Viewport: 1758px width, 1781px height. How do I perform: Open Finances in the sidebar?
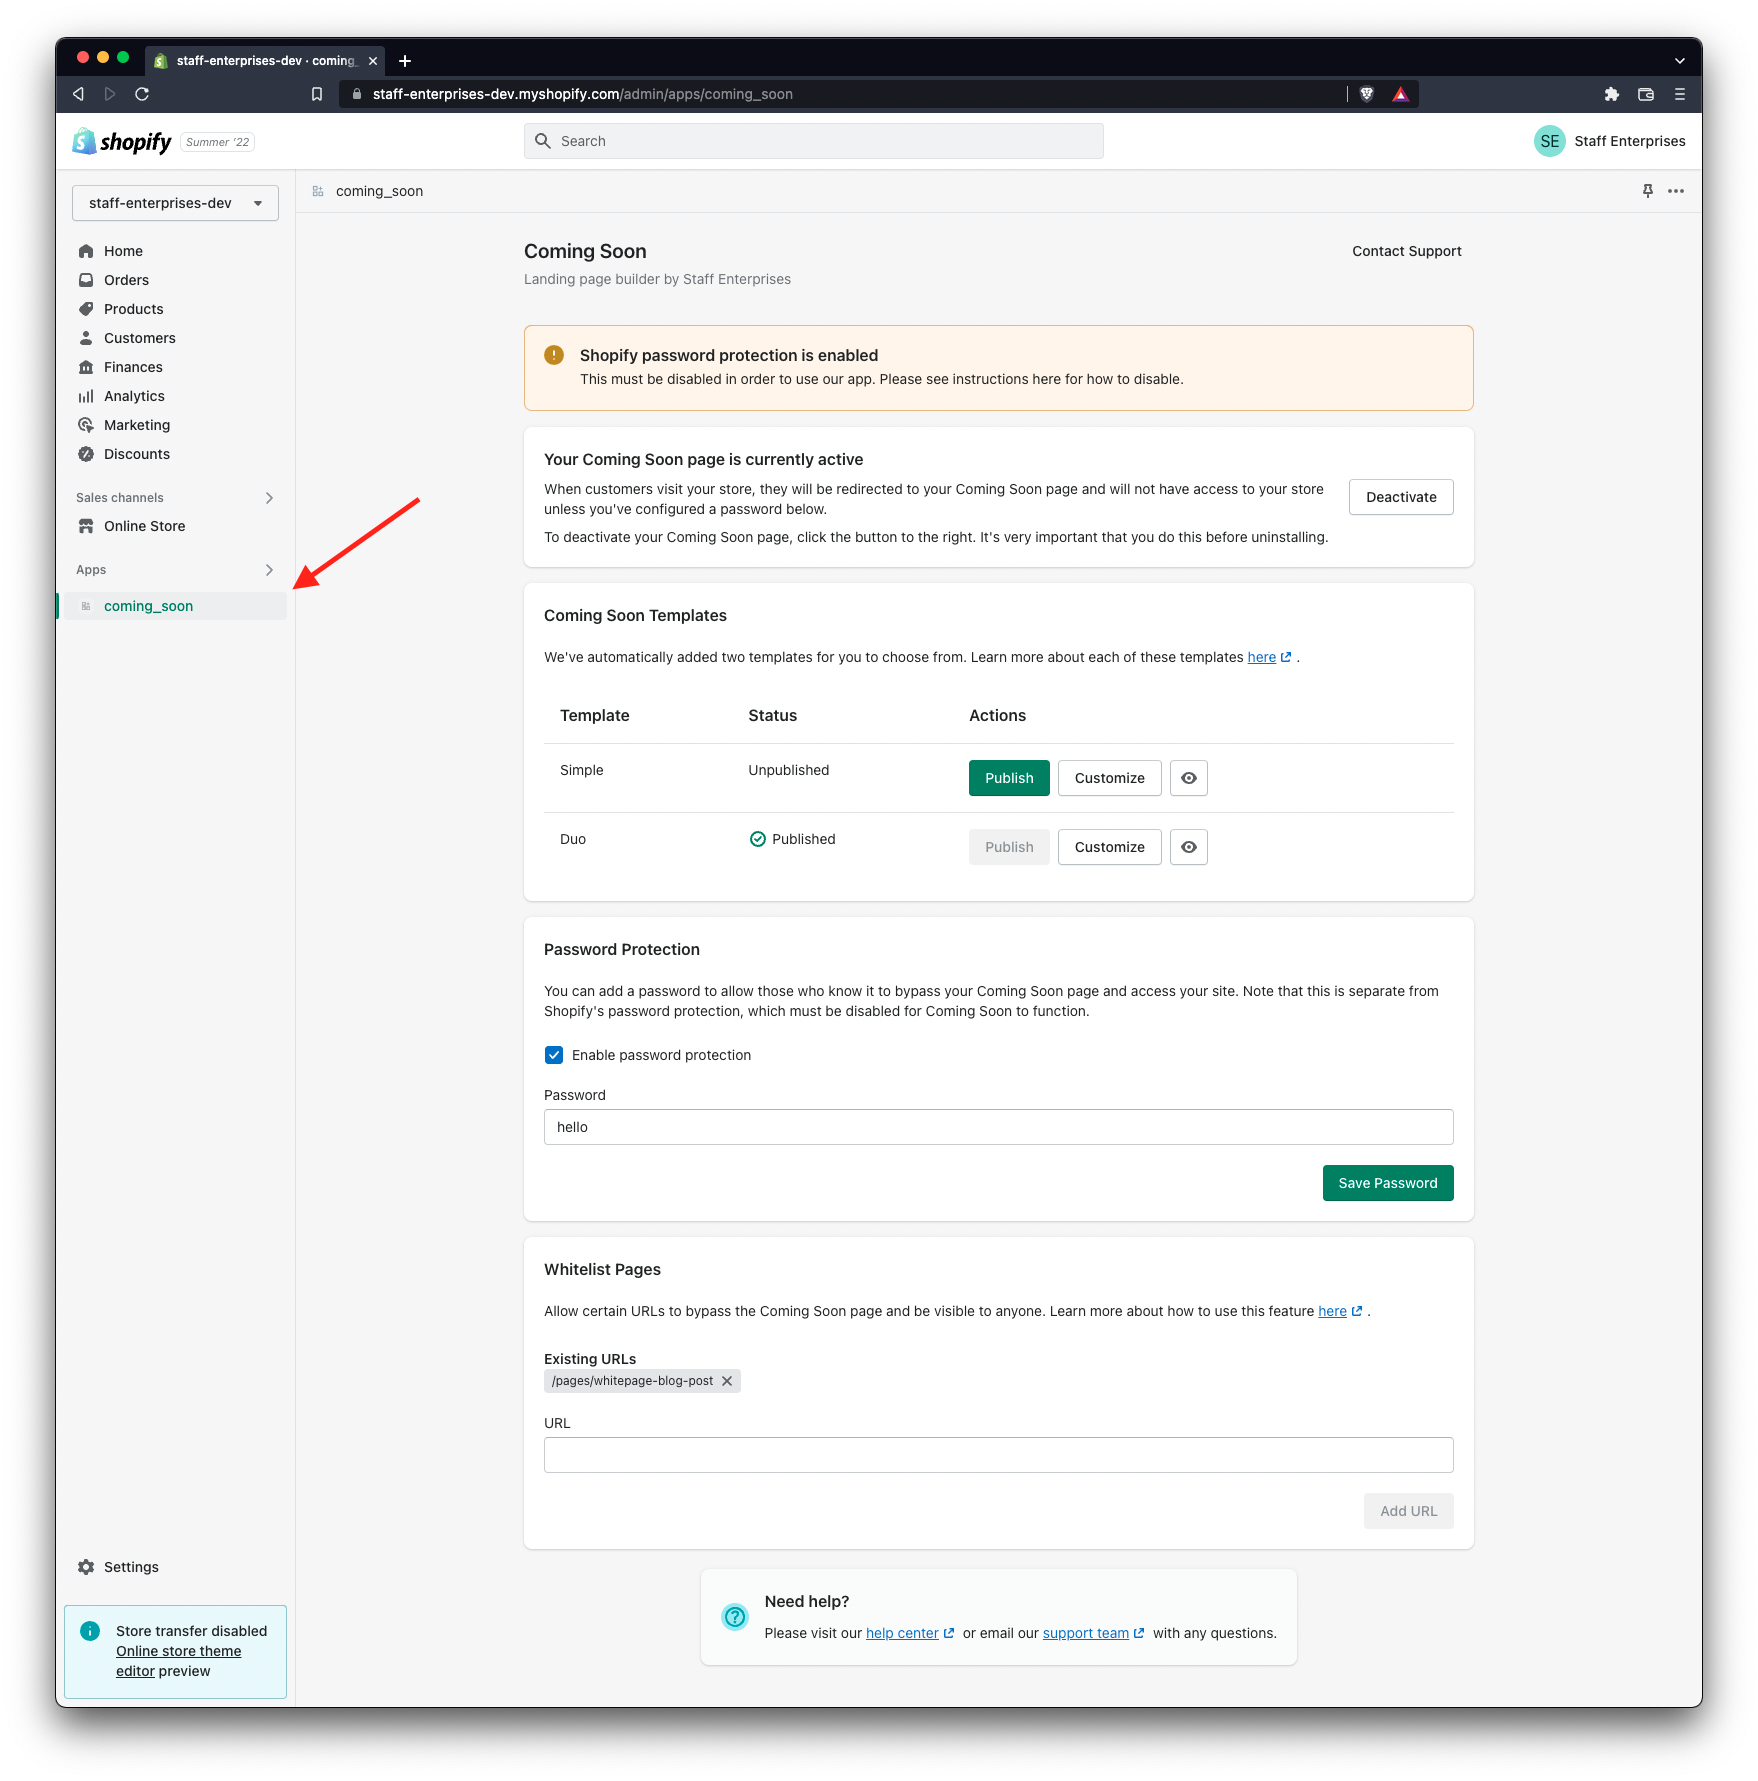click(x=133, y=367)
